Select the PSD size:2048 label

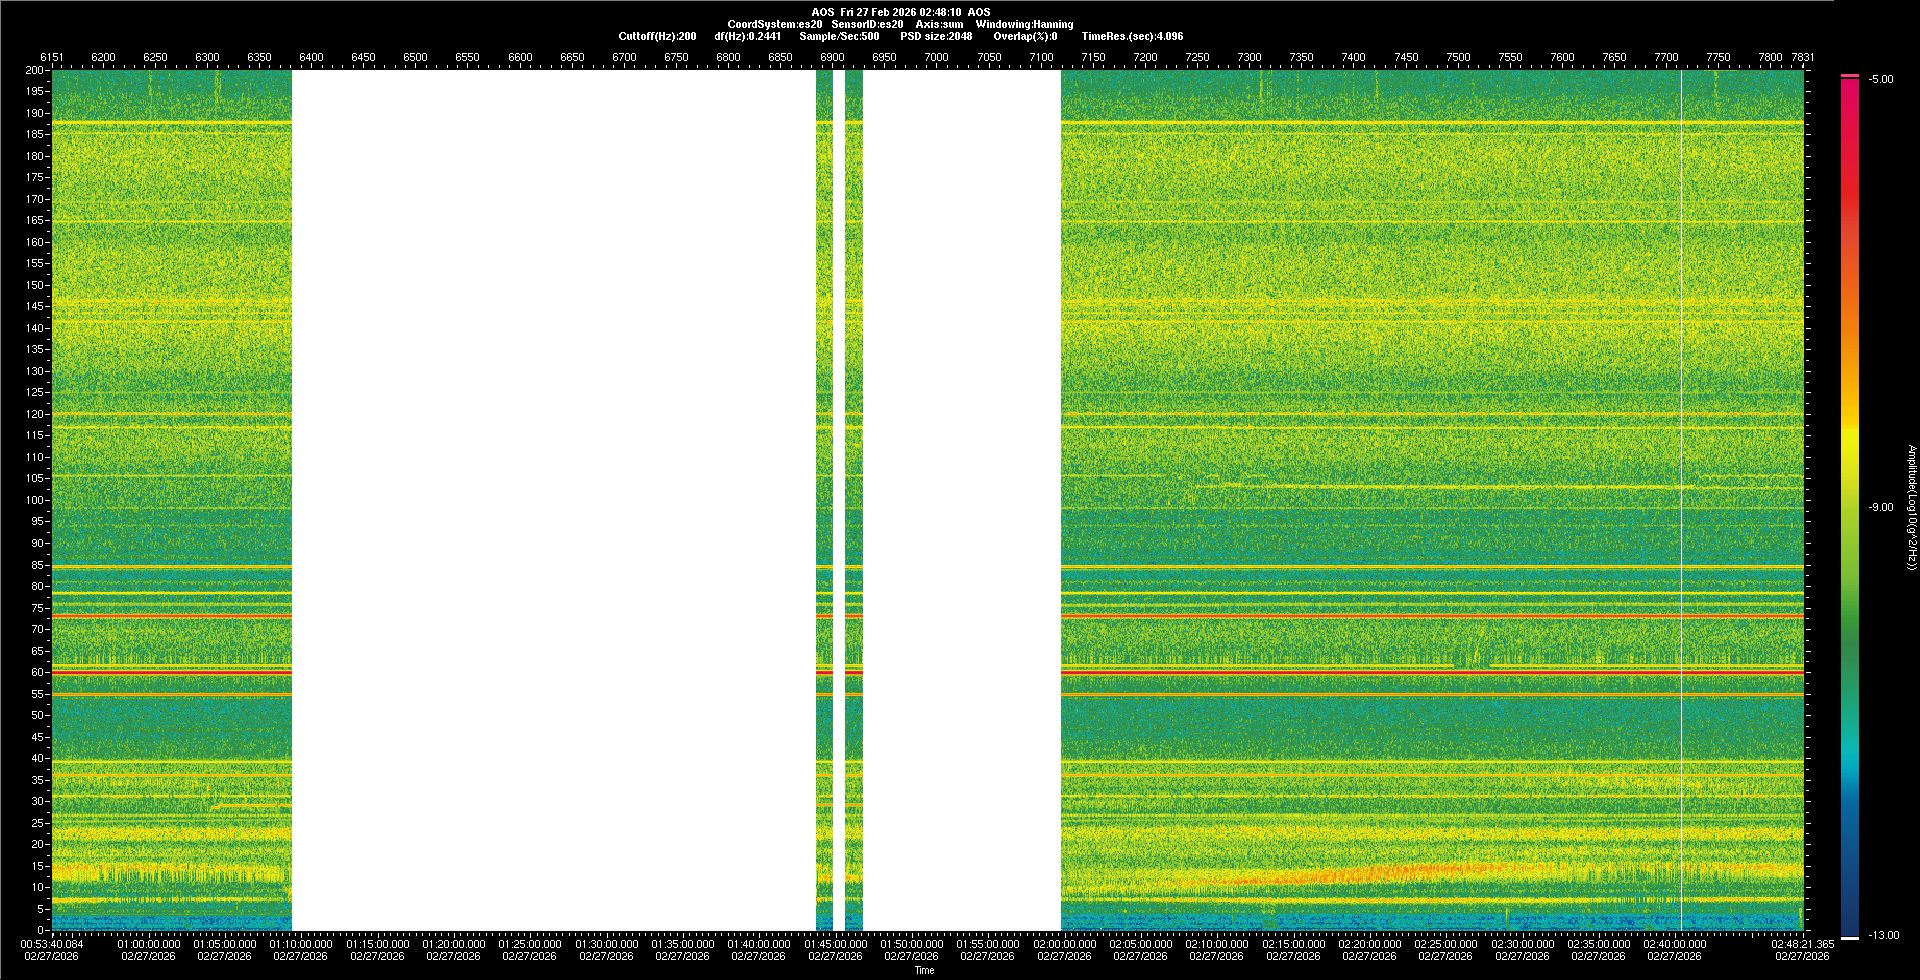[935, 36]
